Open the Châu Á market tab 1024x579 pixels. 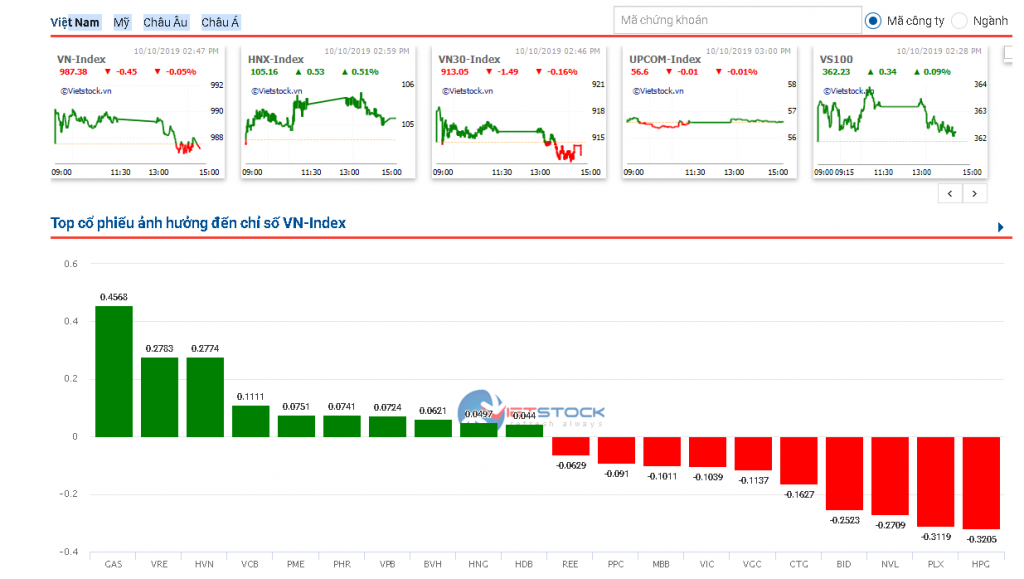coord(220,22)
